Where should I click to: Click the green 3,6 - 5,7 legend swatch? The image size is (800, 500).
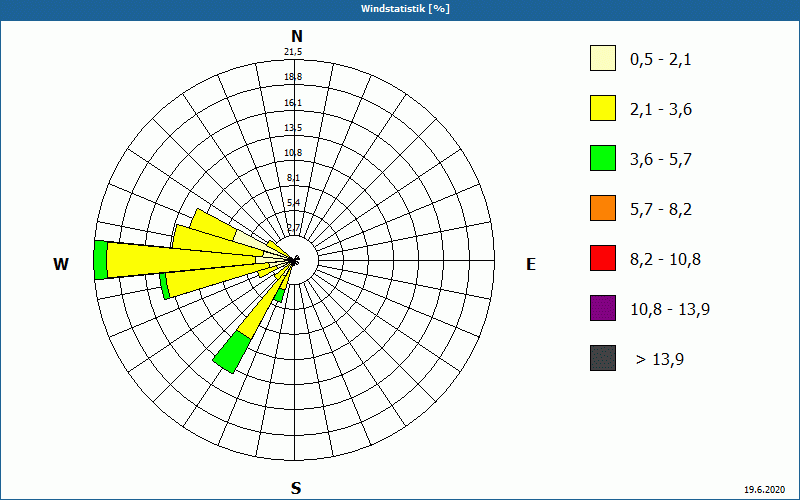603,158
